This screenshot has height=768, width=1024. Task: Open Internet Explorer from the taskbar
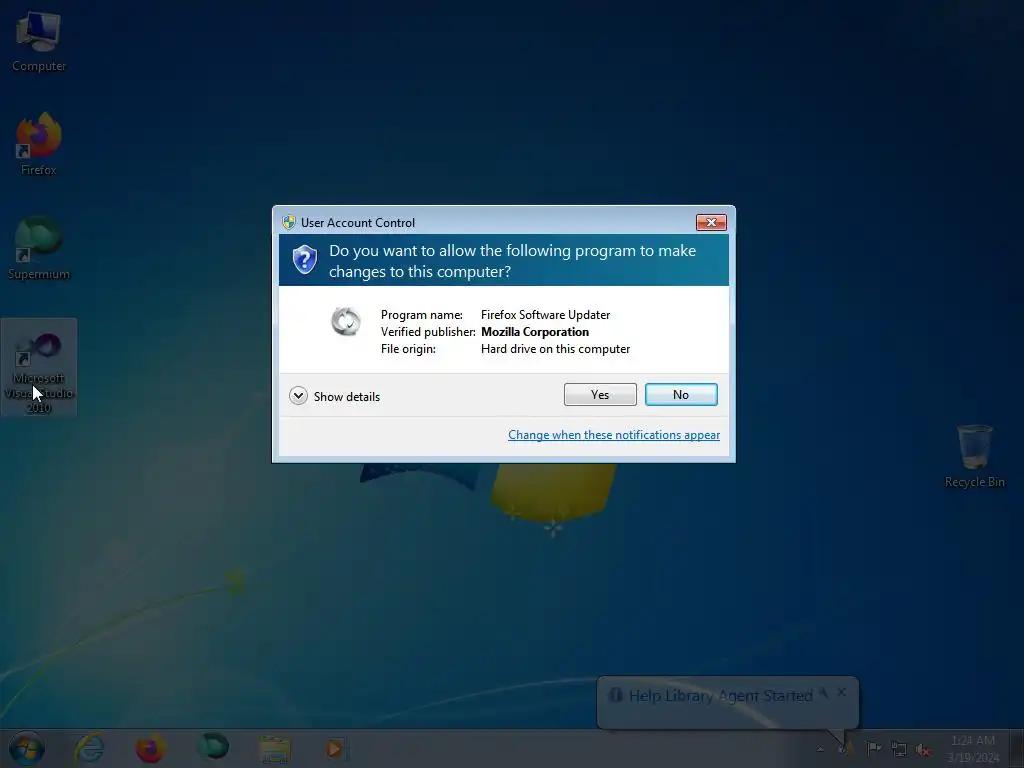[89, 748]
